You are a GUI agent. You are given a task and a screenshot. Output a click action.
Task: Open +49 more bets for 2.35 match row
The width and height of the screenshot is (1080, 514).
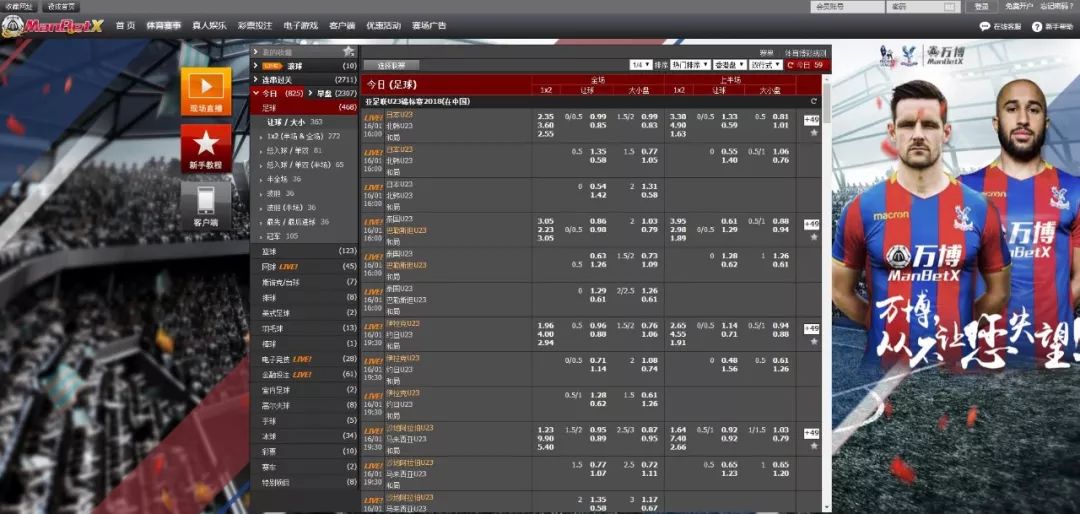coord(811,121)
